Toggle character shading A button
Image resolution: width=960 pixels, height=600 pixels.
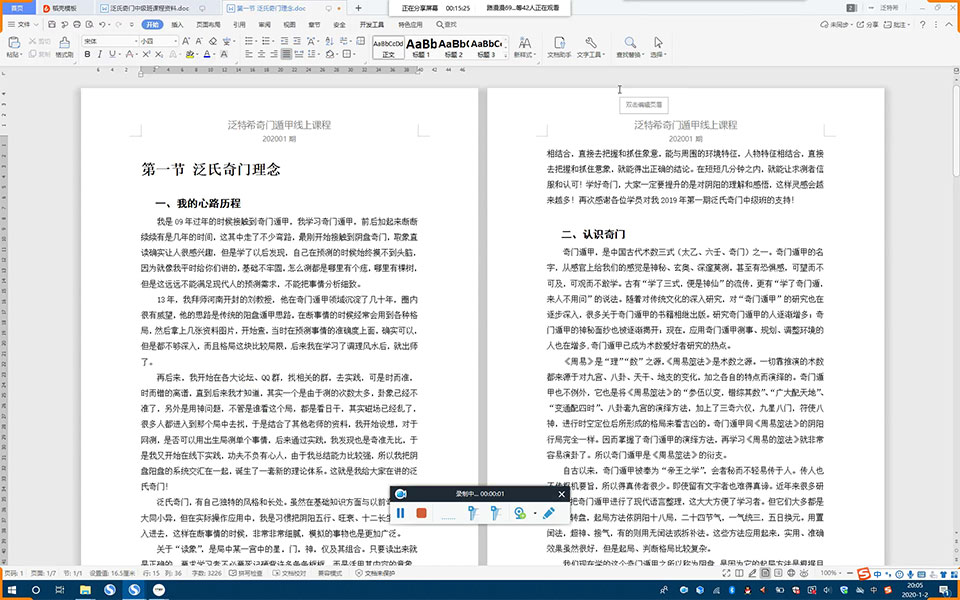click(224, 54)
